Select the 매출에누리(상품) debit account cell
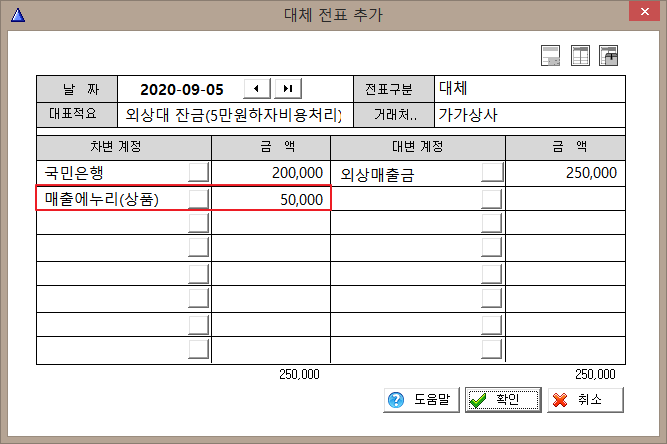The width and height of the screenshot is (667, 444). click(x=113, y=199)
